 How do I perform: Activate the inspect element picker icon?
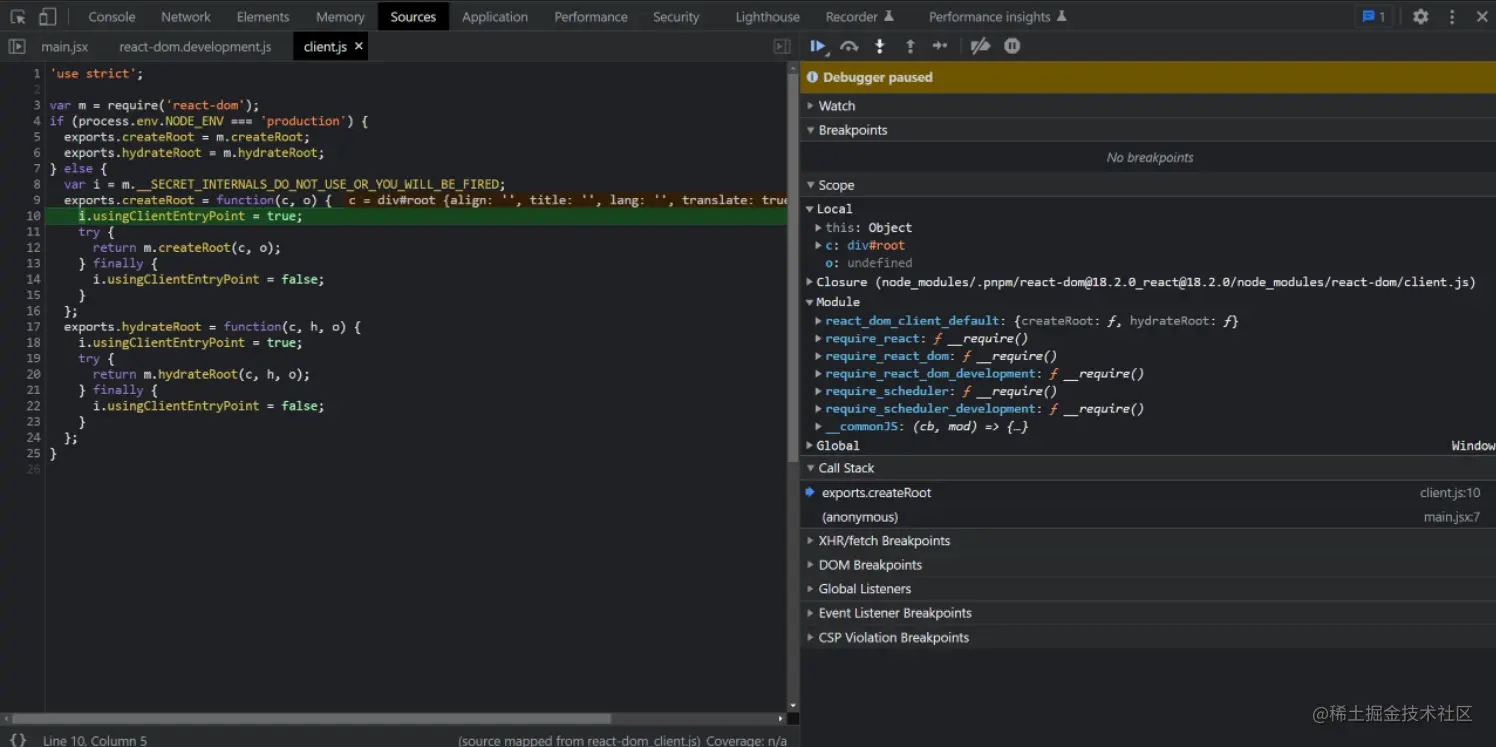click(x=18, y=17)
